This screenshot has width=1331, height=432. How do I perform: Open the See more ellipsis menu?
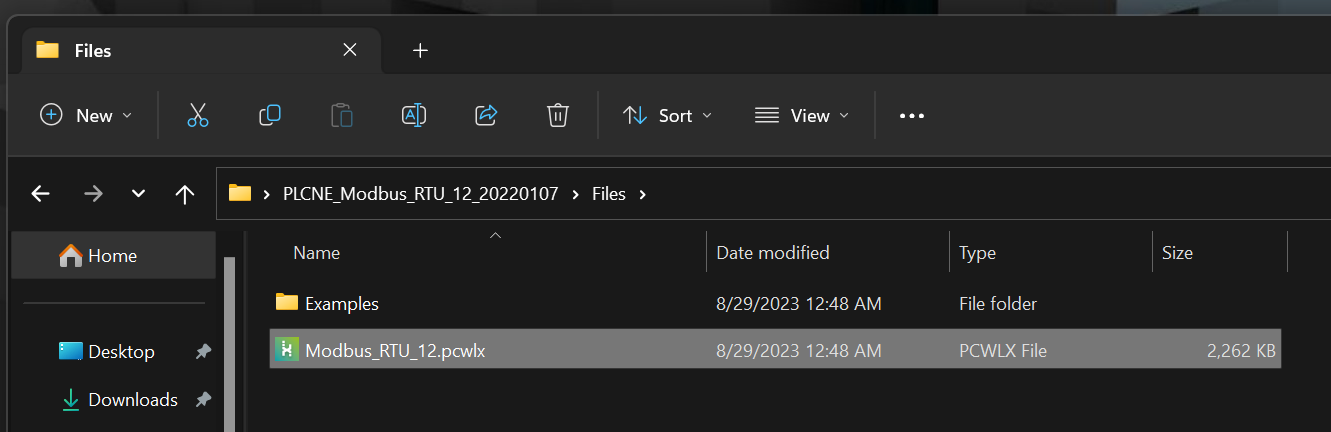pos(912,115)
